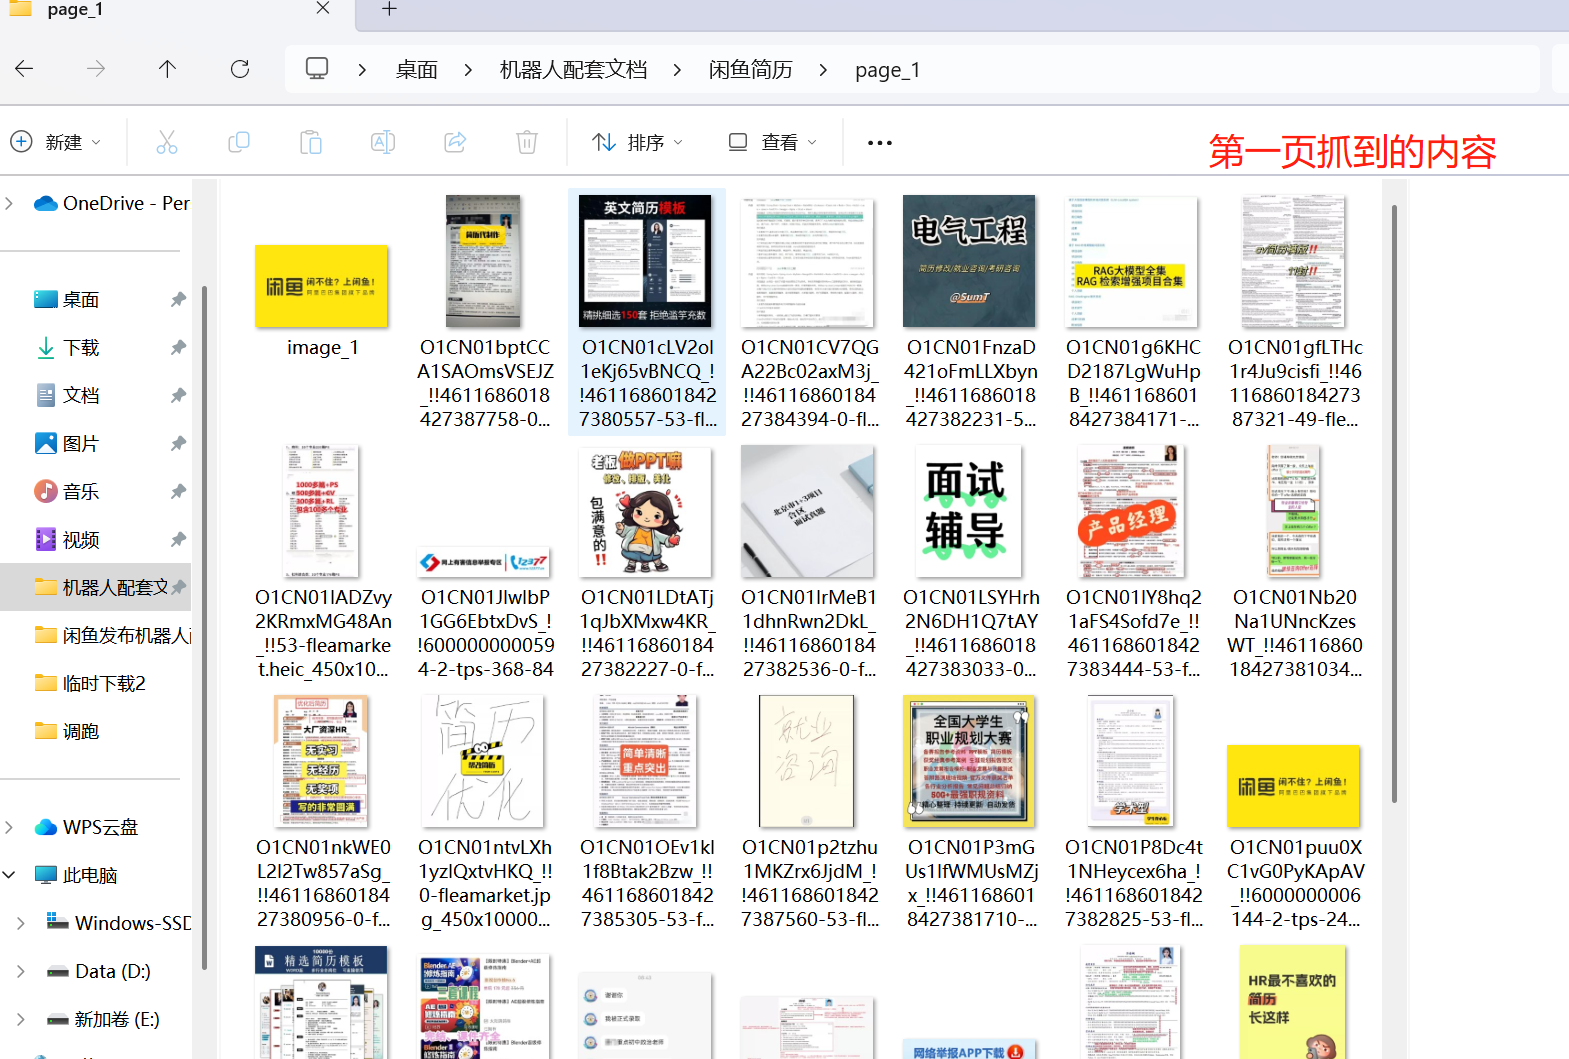Click the Rename icon
1569x1059 pixels.
pyautogui.click(x=383, y=143)
